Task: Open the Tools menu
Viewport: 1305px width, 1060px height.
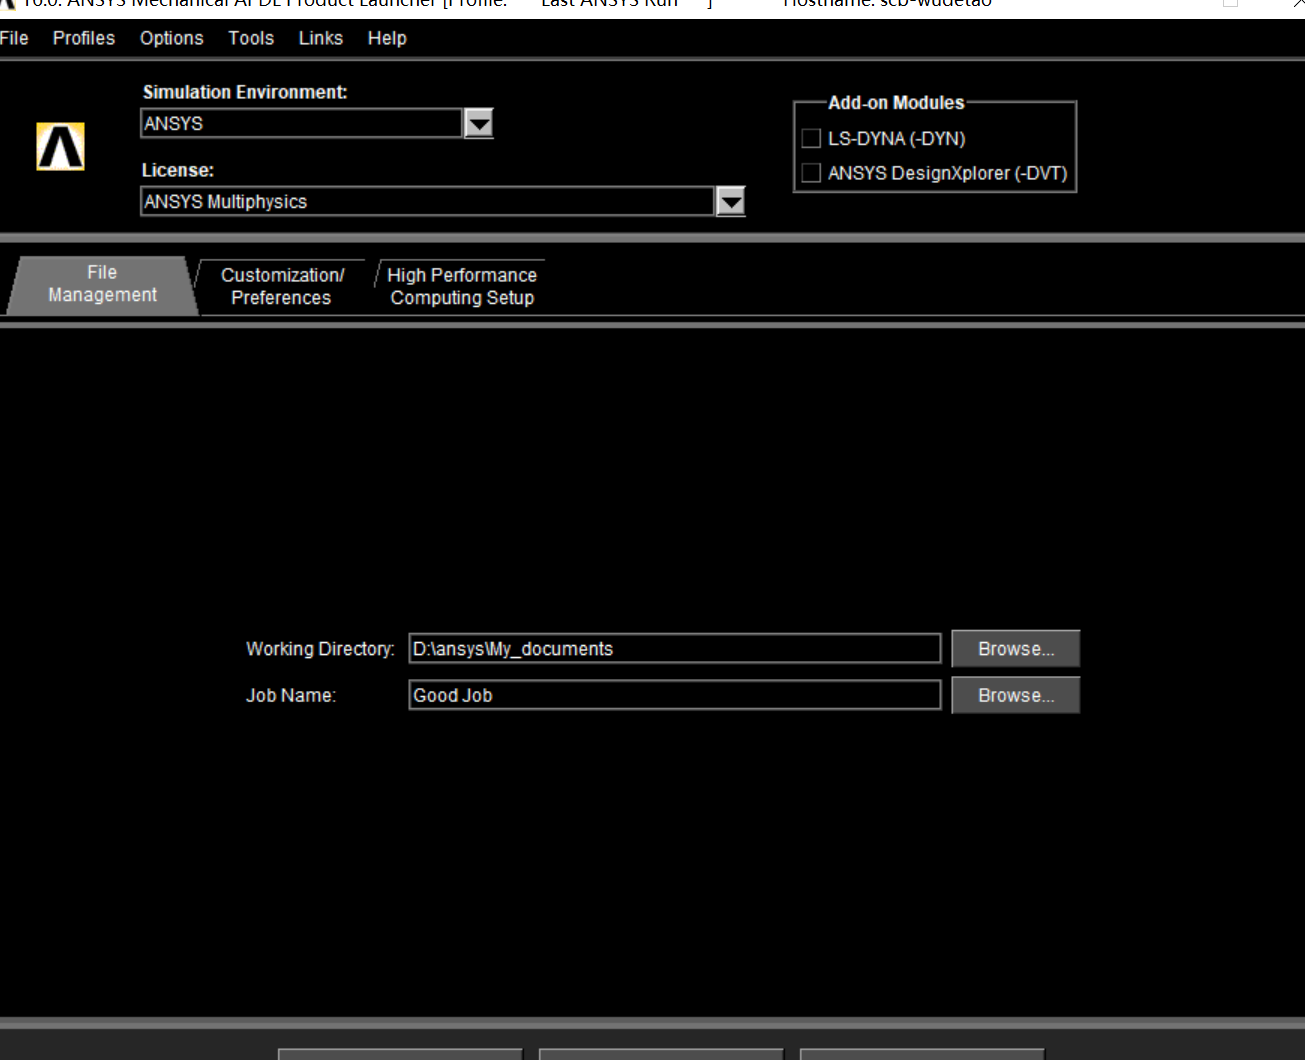Action: [250, 38]
